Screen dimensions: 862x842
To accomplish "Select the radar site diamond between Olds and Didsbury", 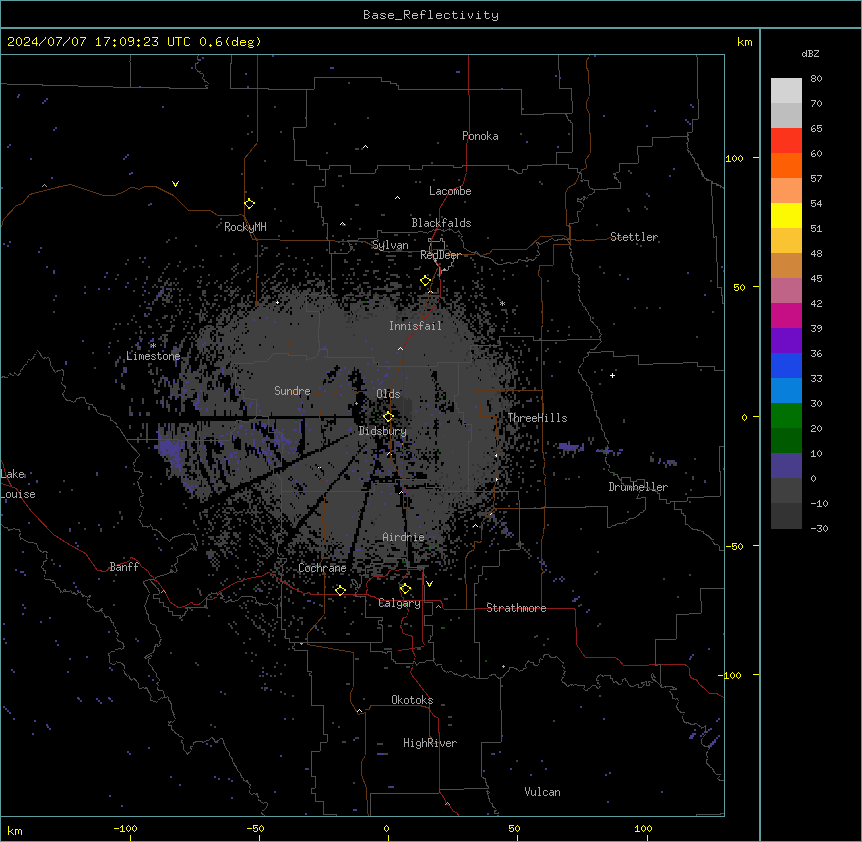I will pos(389,417).
